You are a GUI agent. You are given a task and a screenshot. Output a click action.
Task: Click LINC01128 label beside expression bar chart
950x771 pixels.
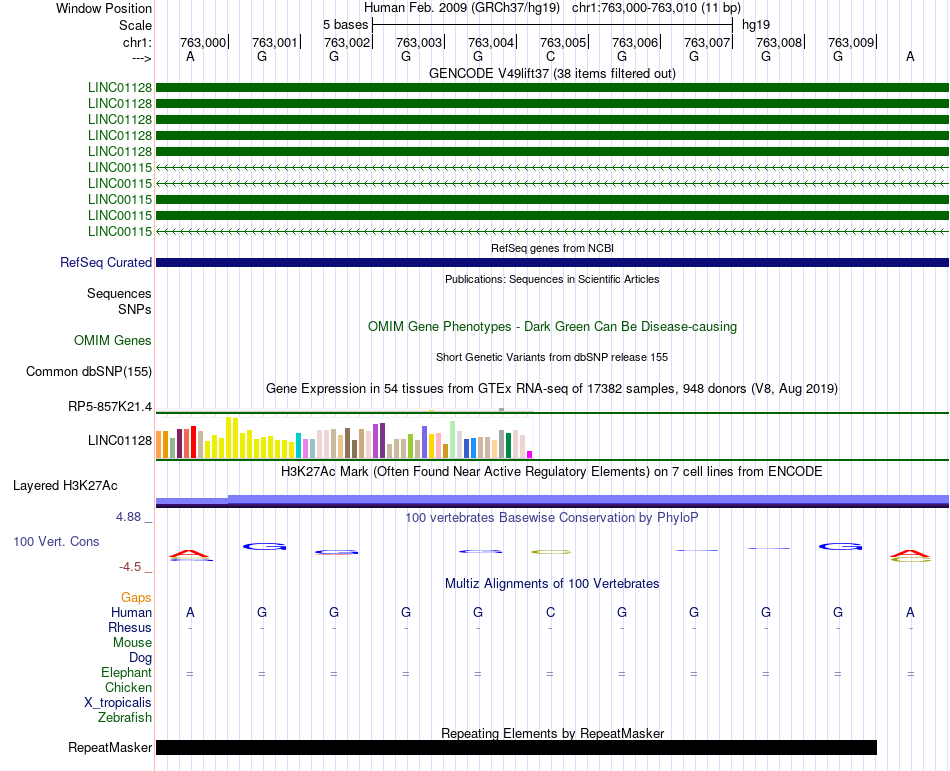click(120, 440)
